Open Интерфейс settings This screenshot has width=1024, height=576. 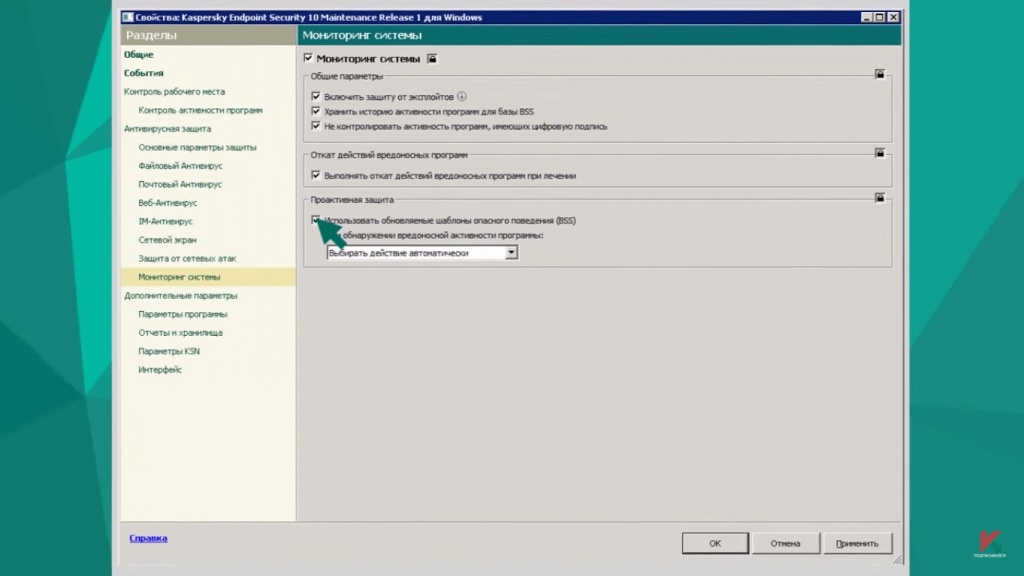[x=160, y=370]
